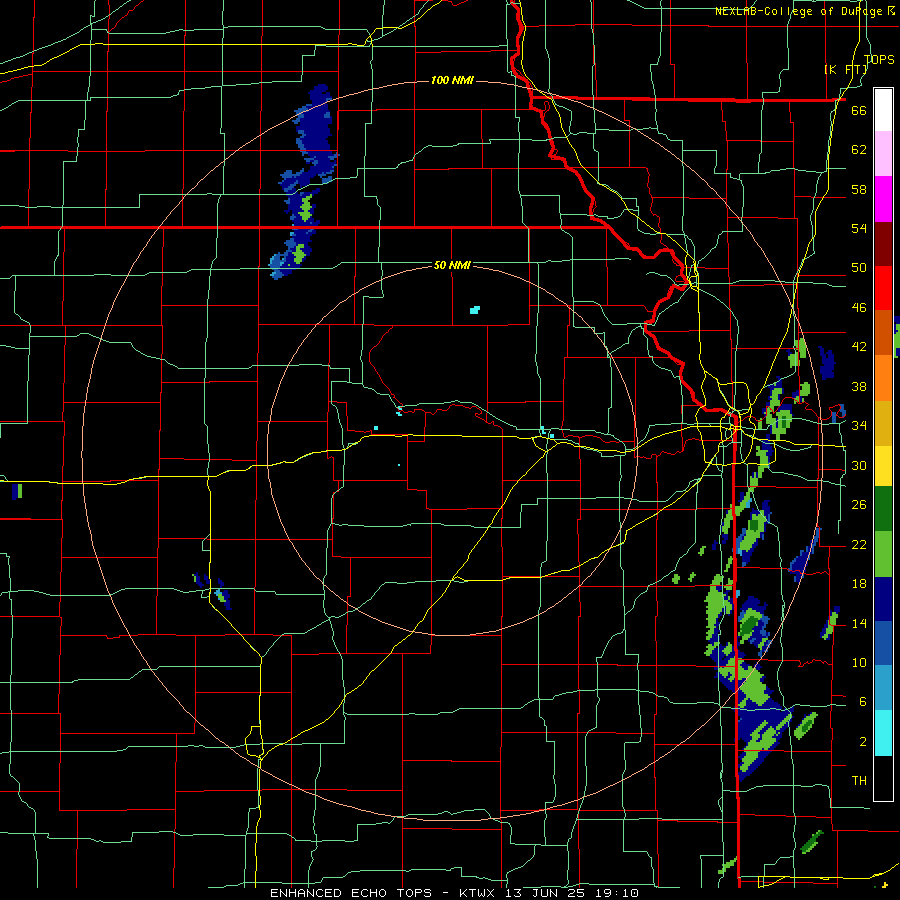Click legend value 14
This screenshot has width=900, height=900.
859,623
